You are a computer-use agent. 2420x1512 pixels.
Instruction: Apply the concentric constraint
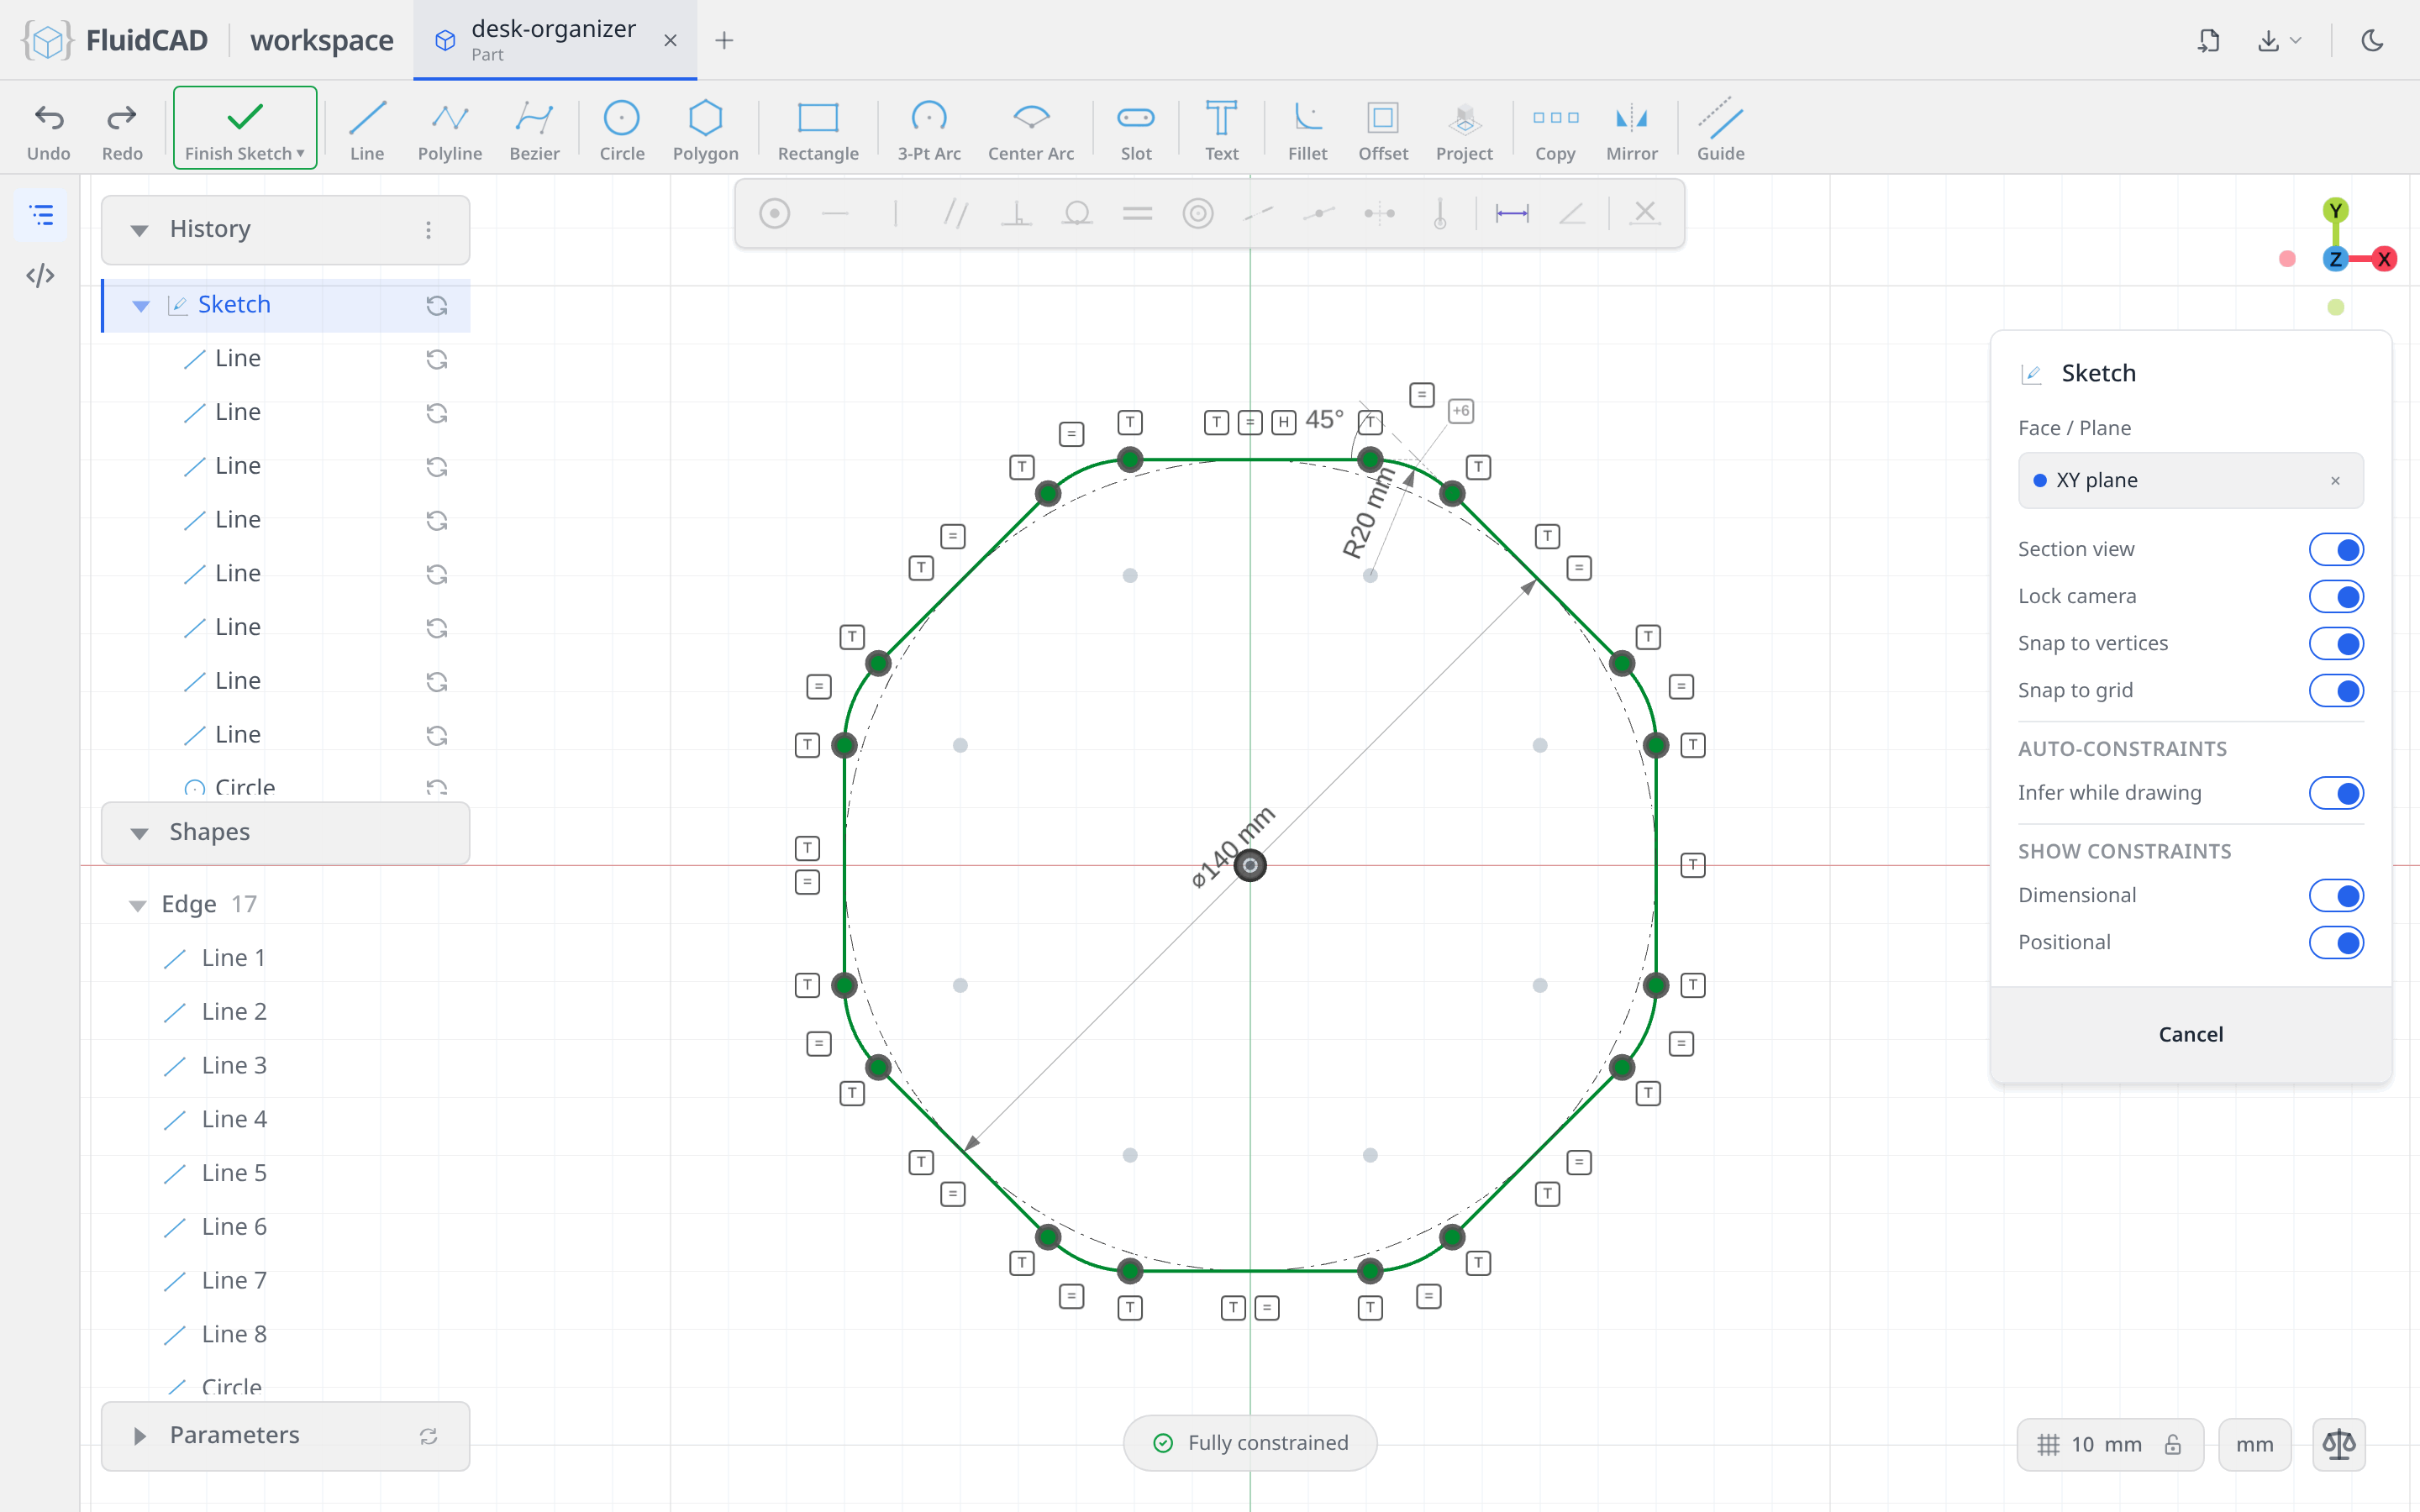tap(1198, 213)
